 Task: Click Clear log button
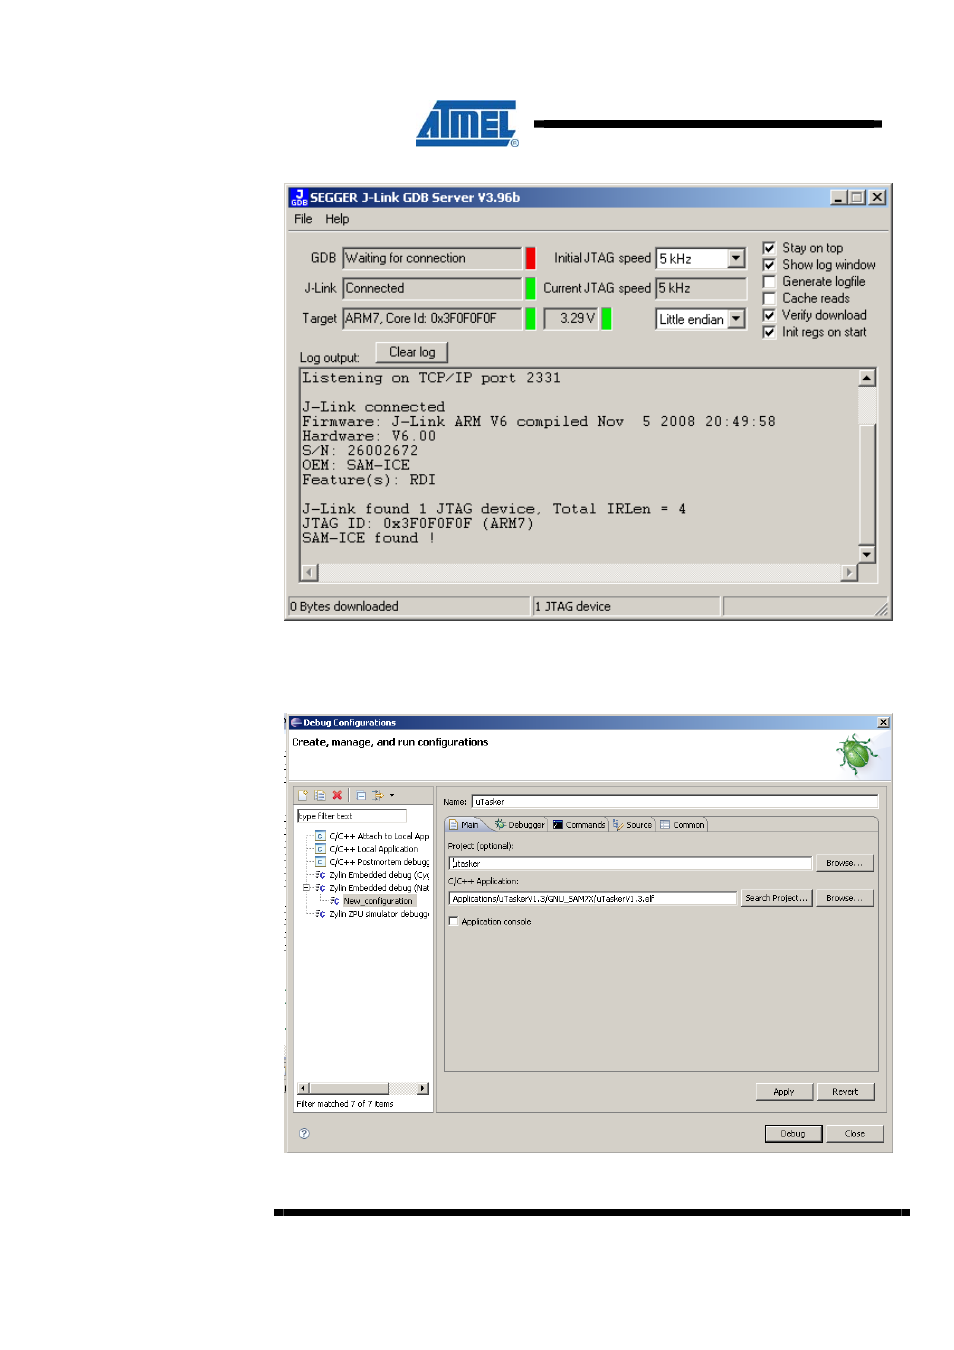pyautogui.click(x=412, y=352)
